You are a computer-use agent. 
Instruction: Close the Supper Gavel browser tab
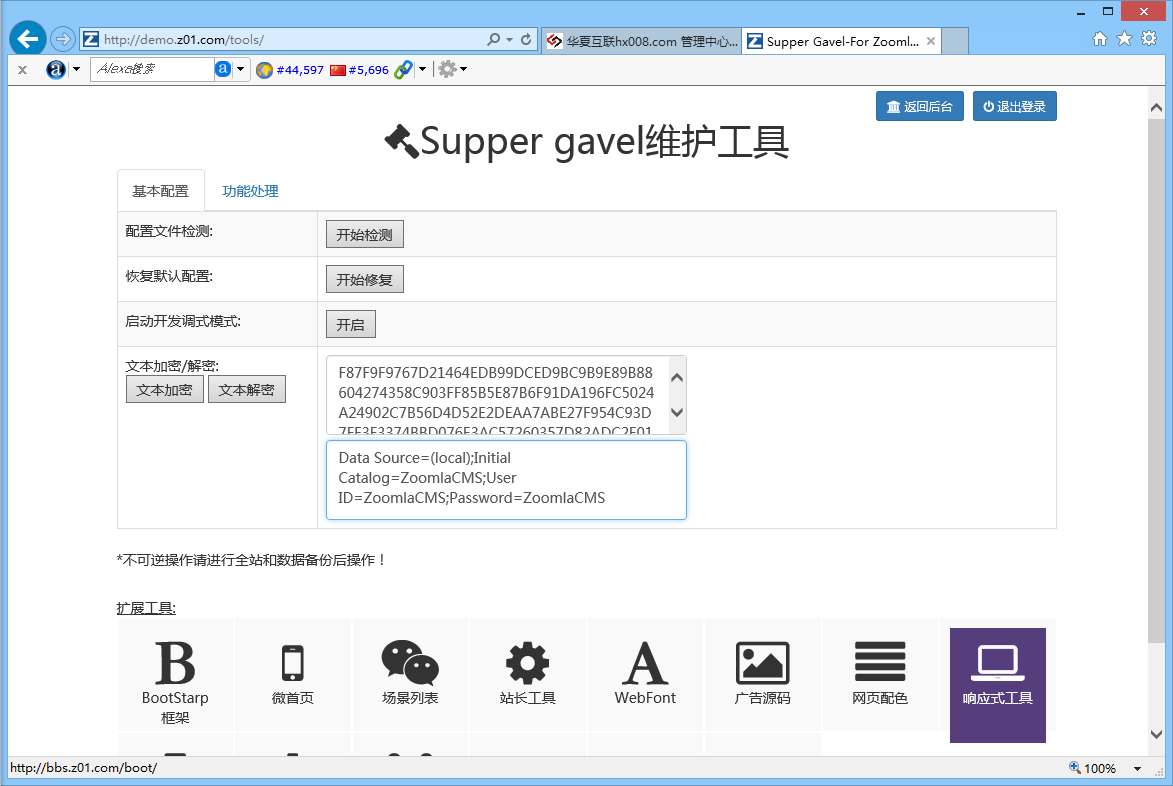[931, 41]
